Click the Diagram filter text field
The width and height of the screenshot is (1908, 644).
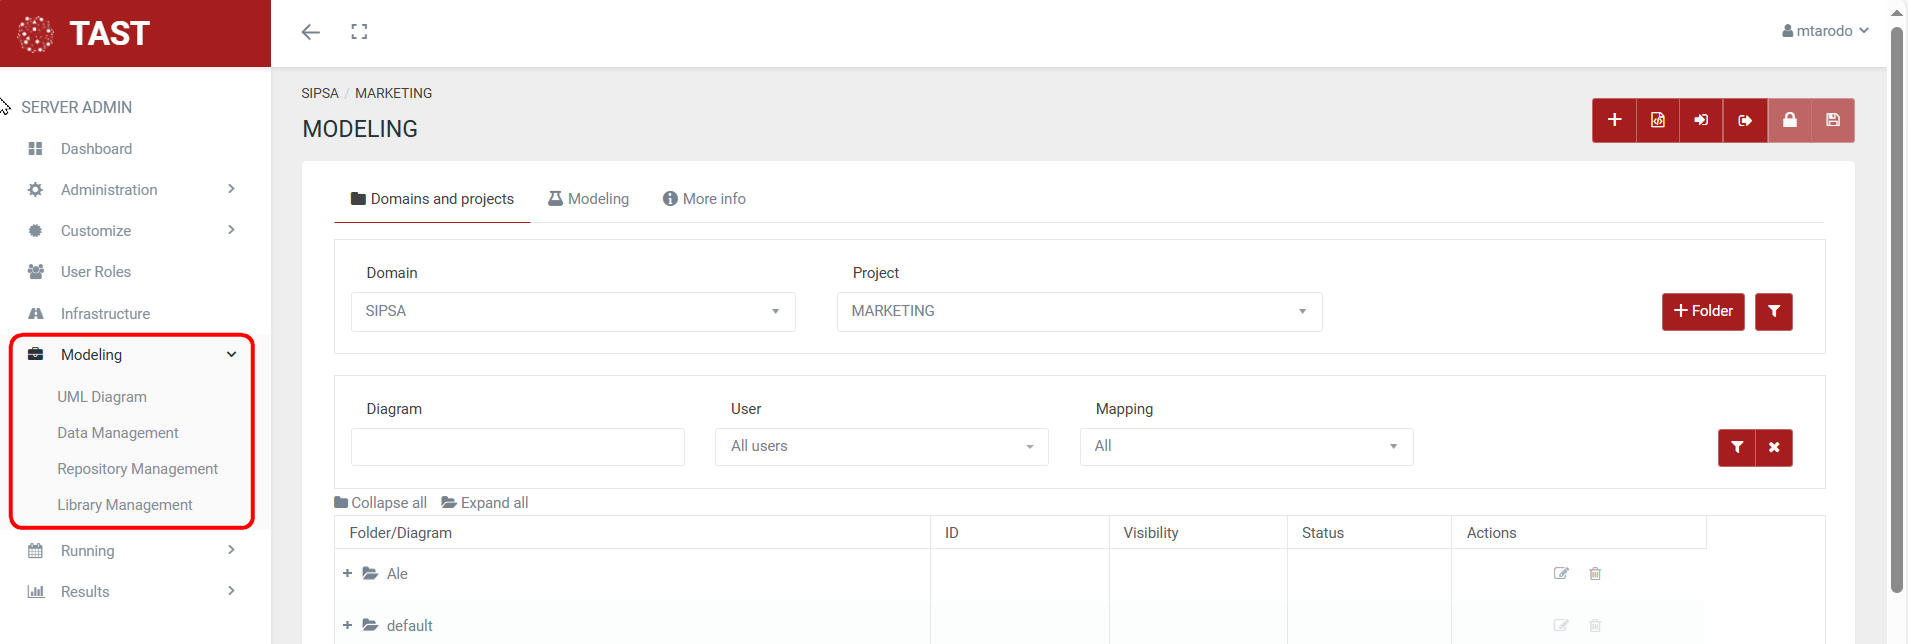517,447
